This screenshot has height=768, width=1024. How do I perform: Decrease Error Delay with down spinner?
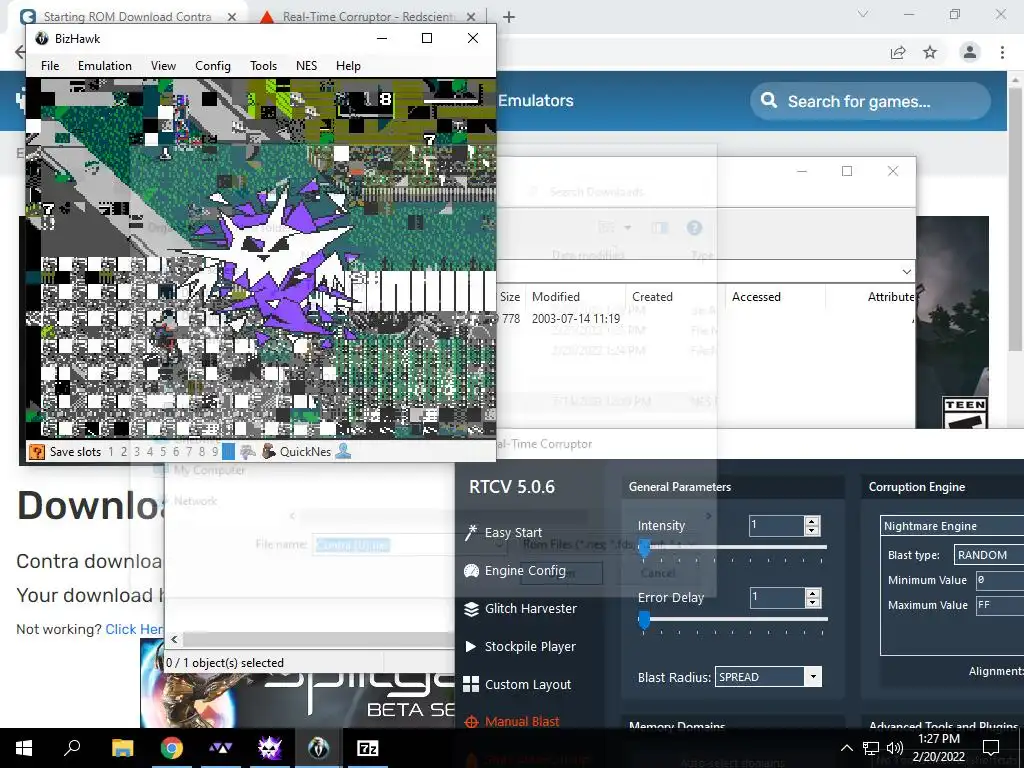(x=812, y=602)
